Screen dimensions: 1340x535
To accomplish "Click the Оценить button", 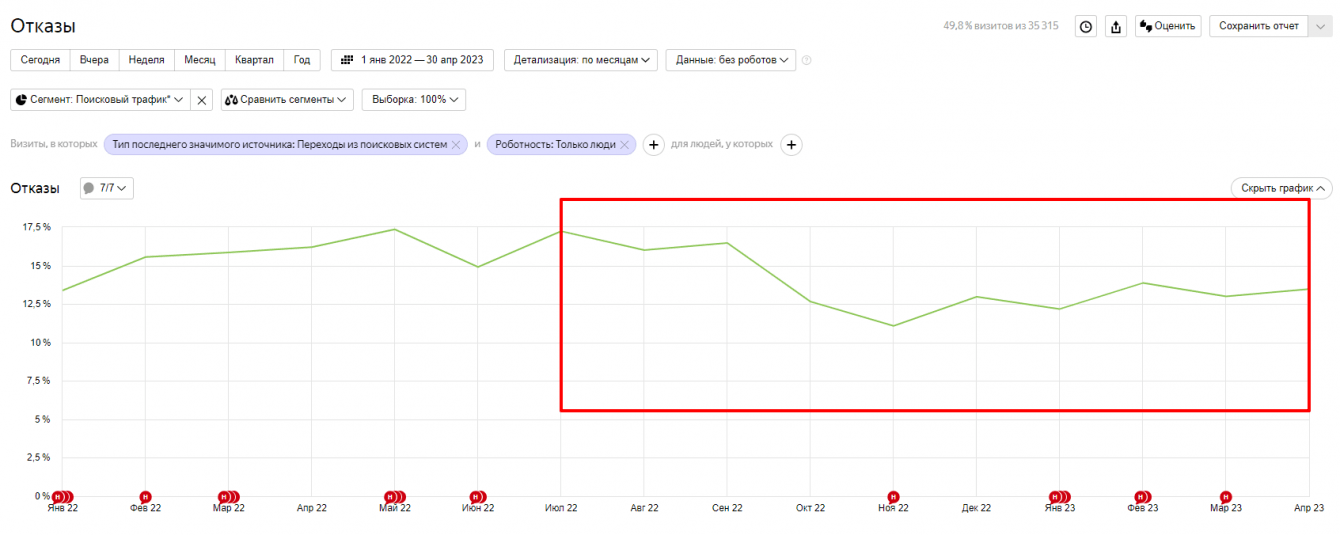I will [x=1168, y=27].
